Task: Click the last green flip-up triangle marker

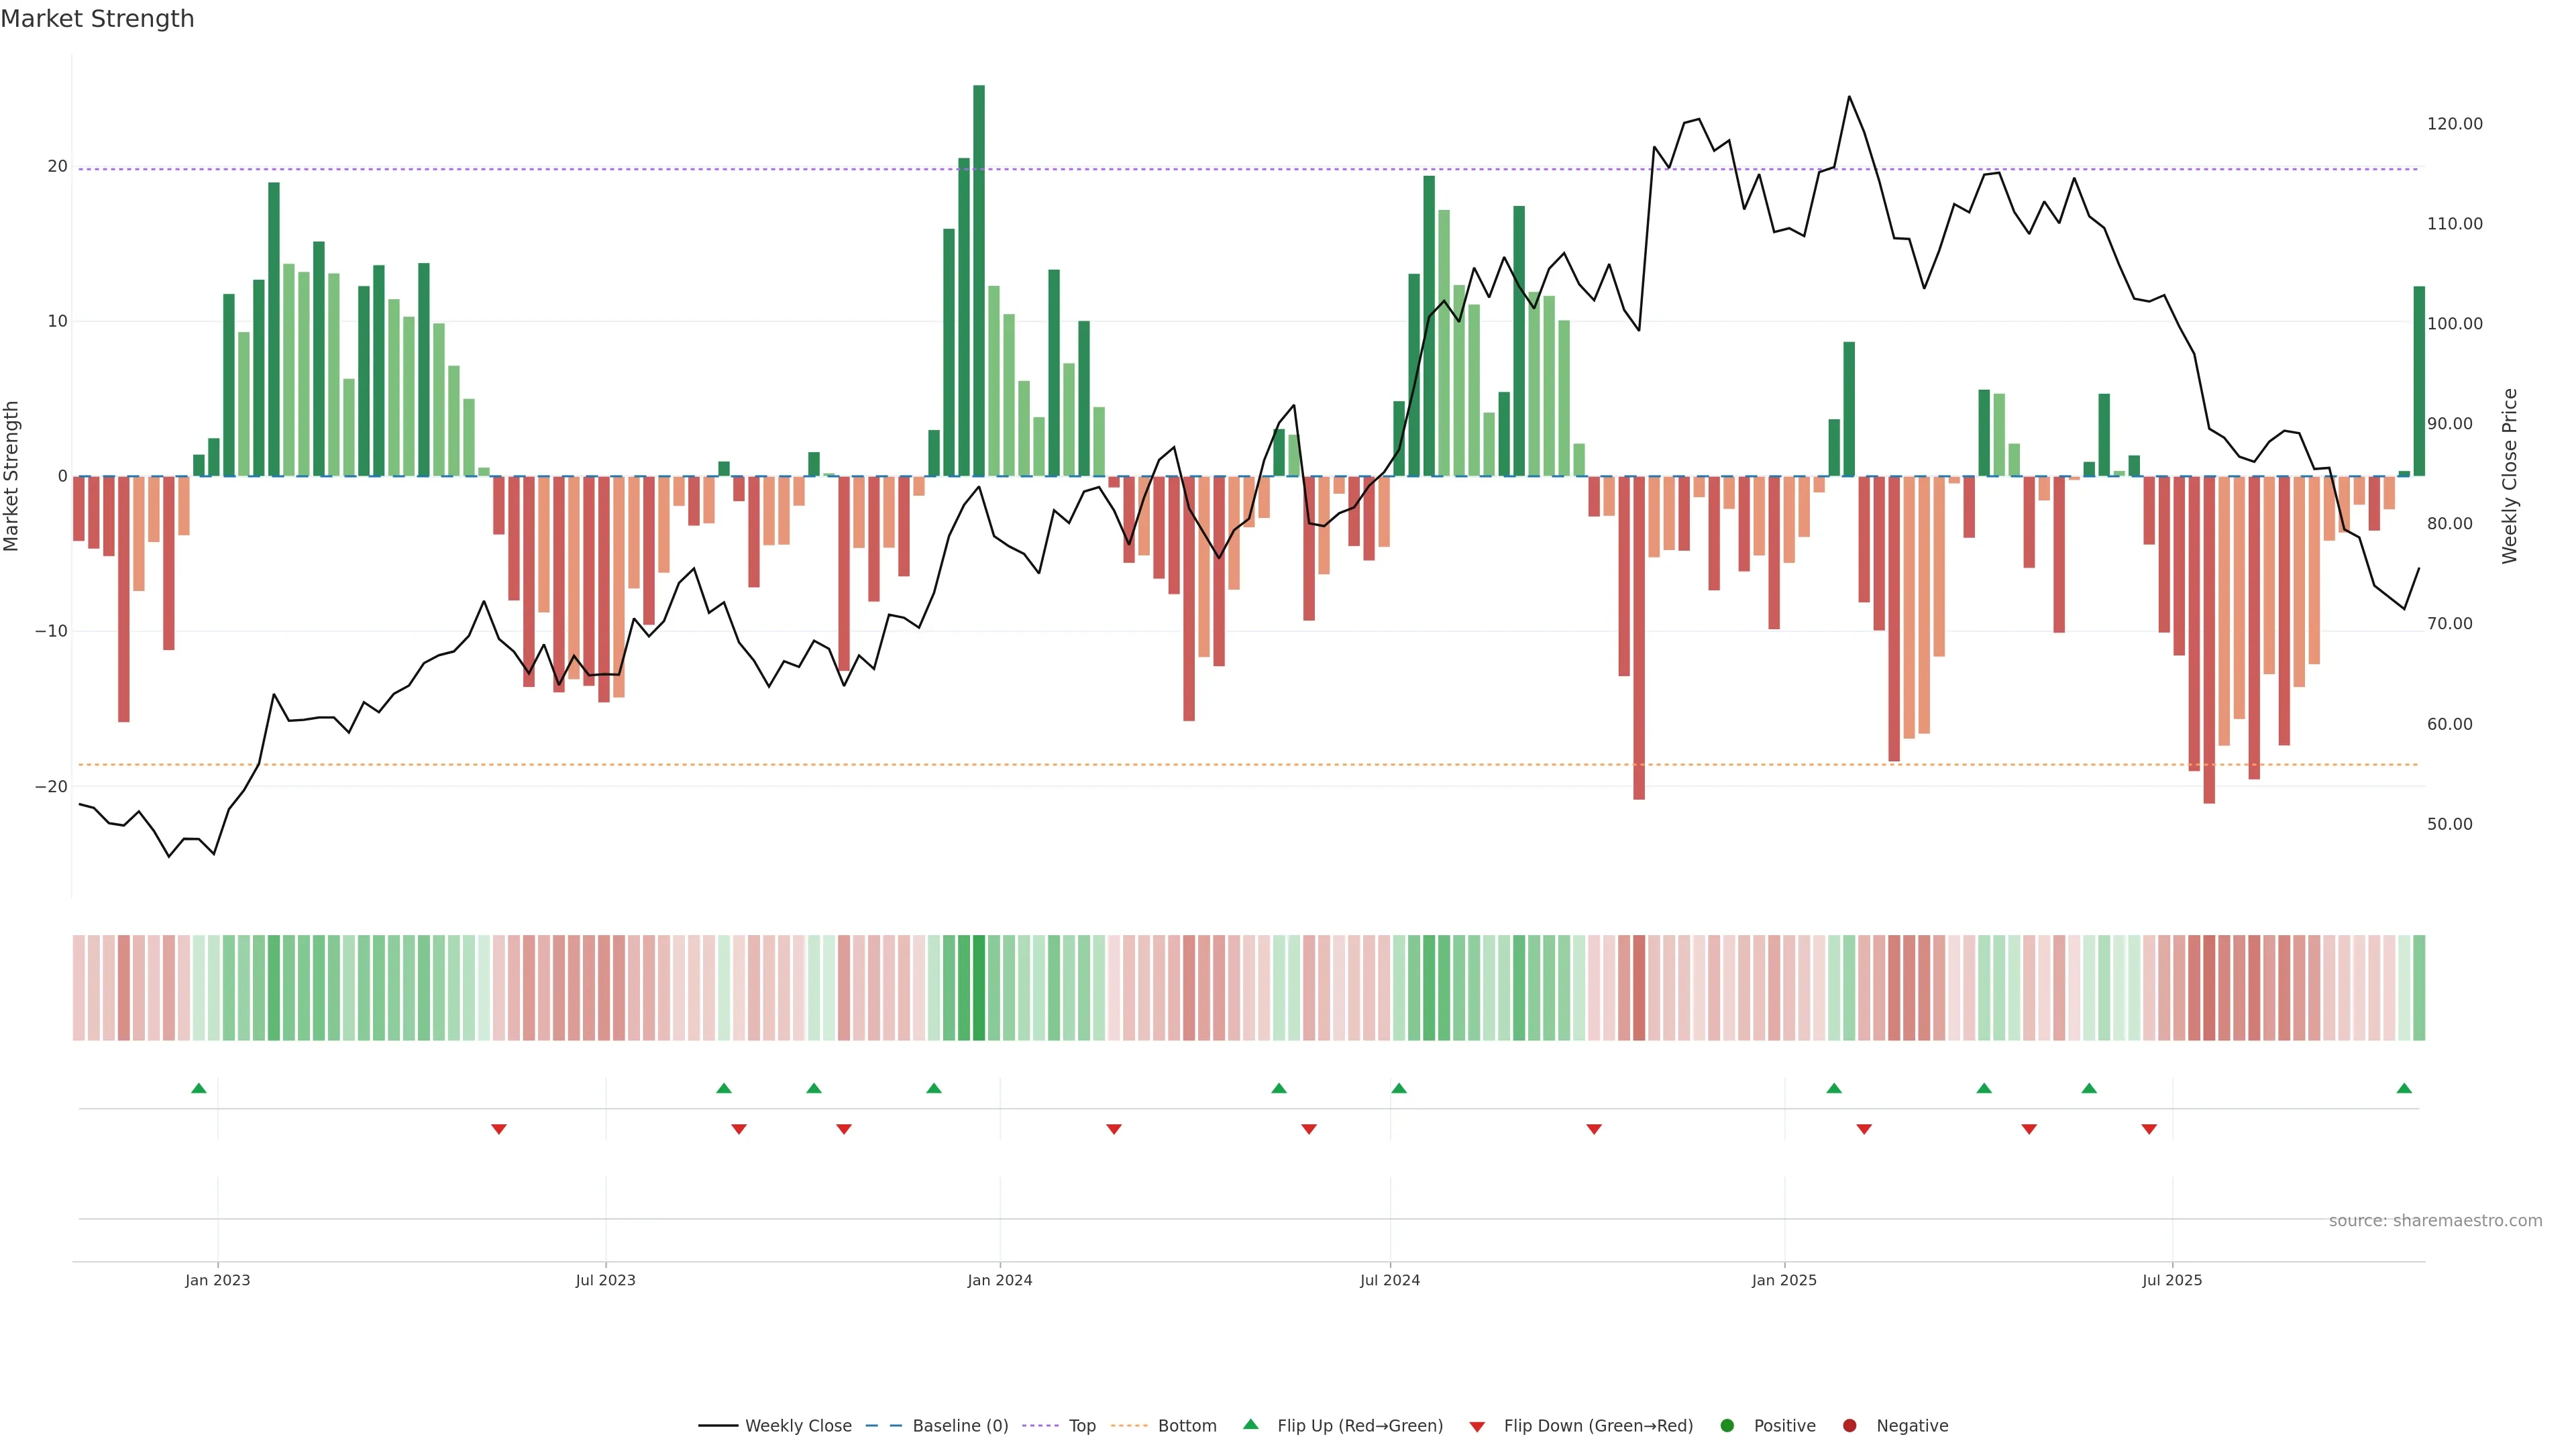Action: click(2404, 1088)
